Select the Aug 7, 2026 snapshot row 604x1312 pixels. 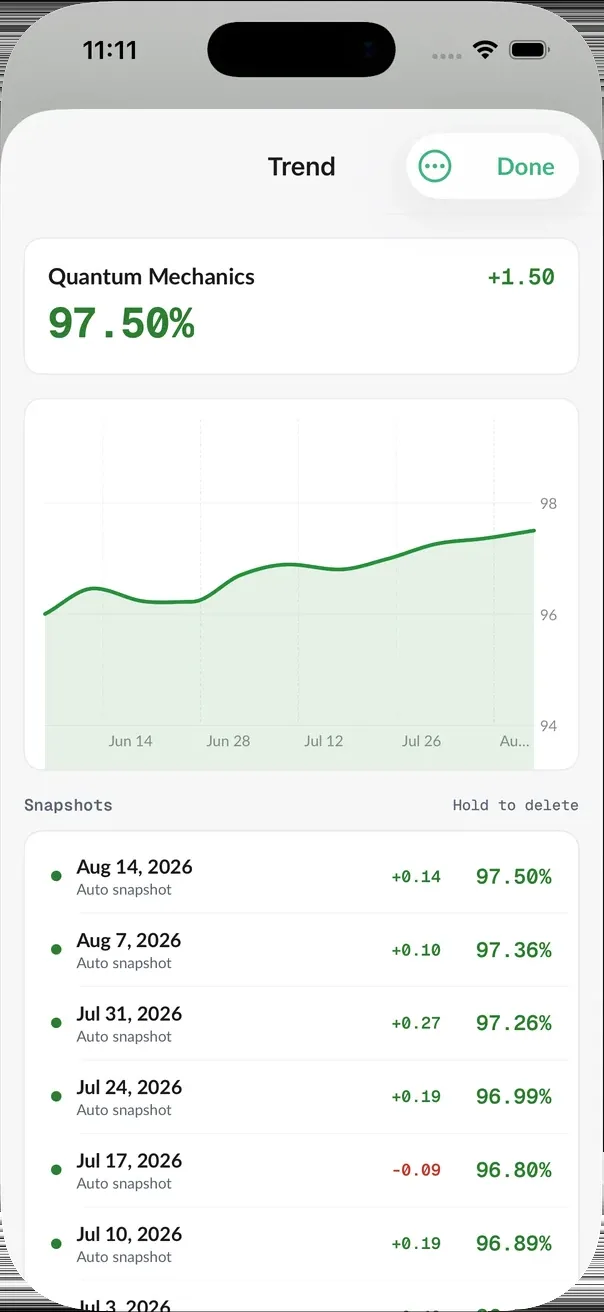(301, 950)
